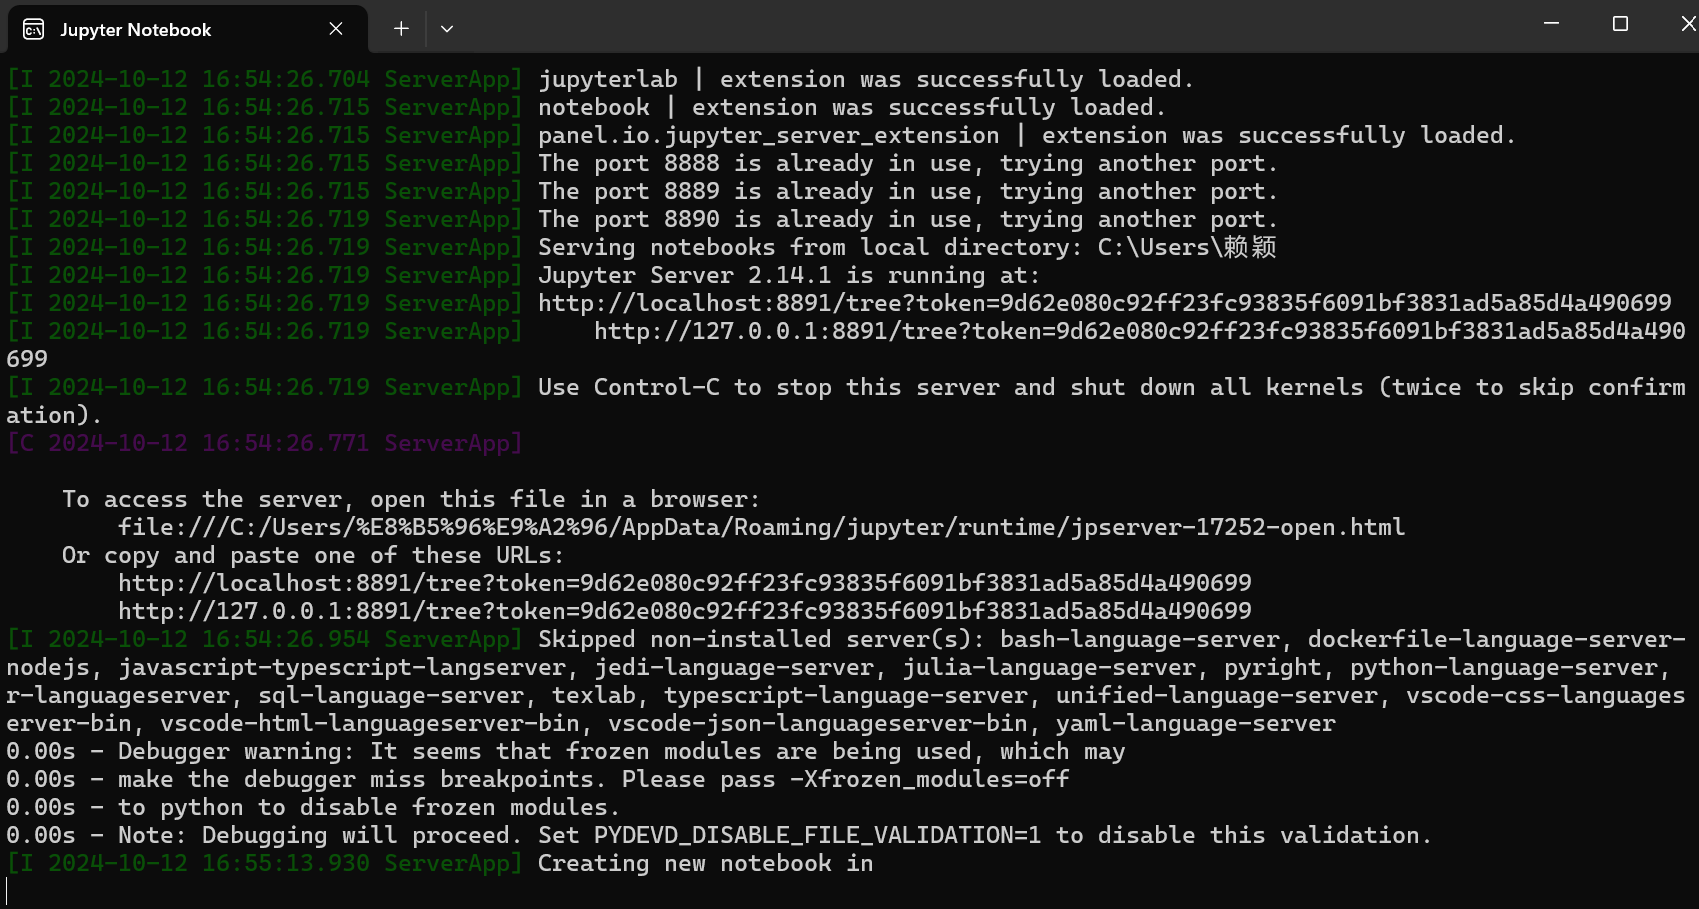Close the terminal window

point(1687,23)
